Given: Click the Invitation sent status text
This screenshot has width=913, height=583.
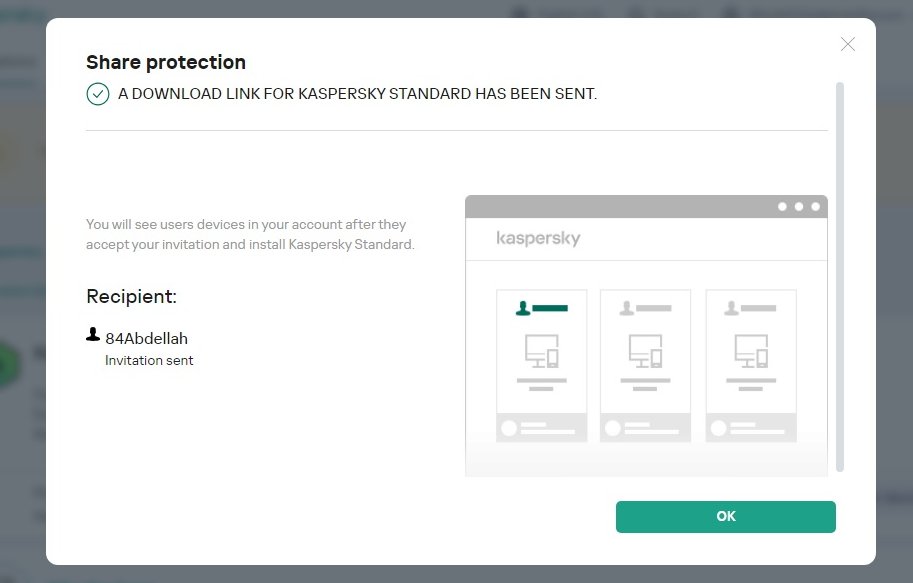Looking at the screenshot, I should pos(149,360).
